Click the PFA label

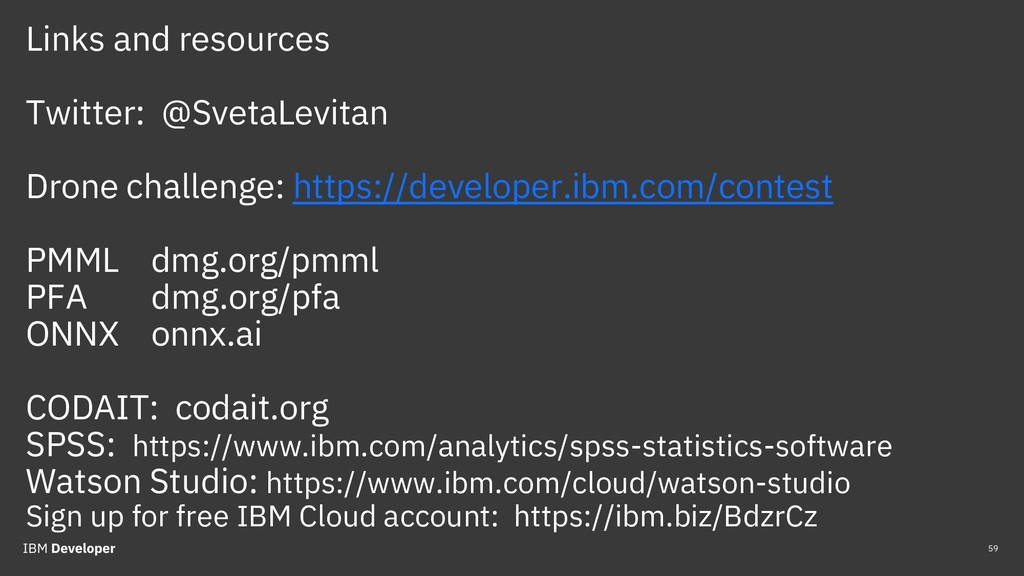tap(56, 297)
